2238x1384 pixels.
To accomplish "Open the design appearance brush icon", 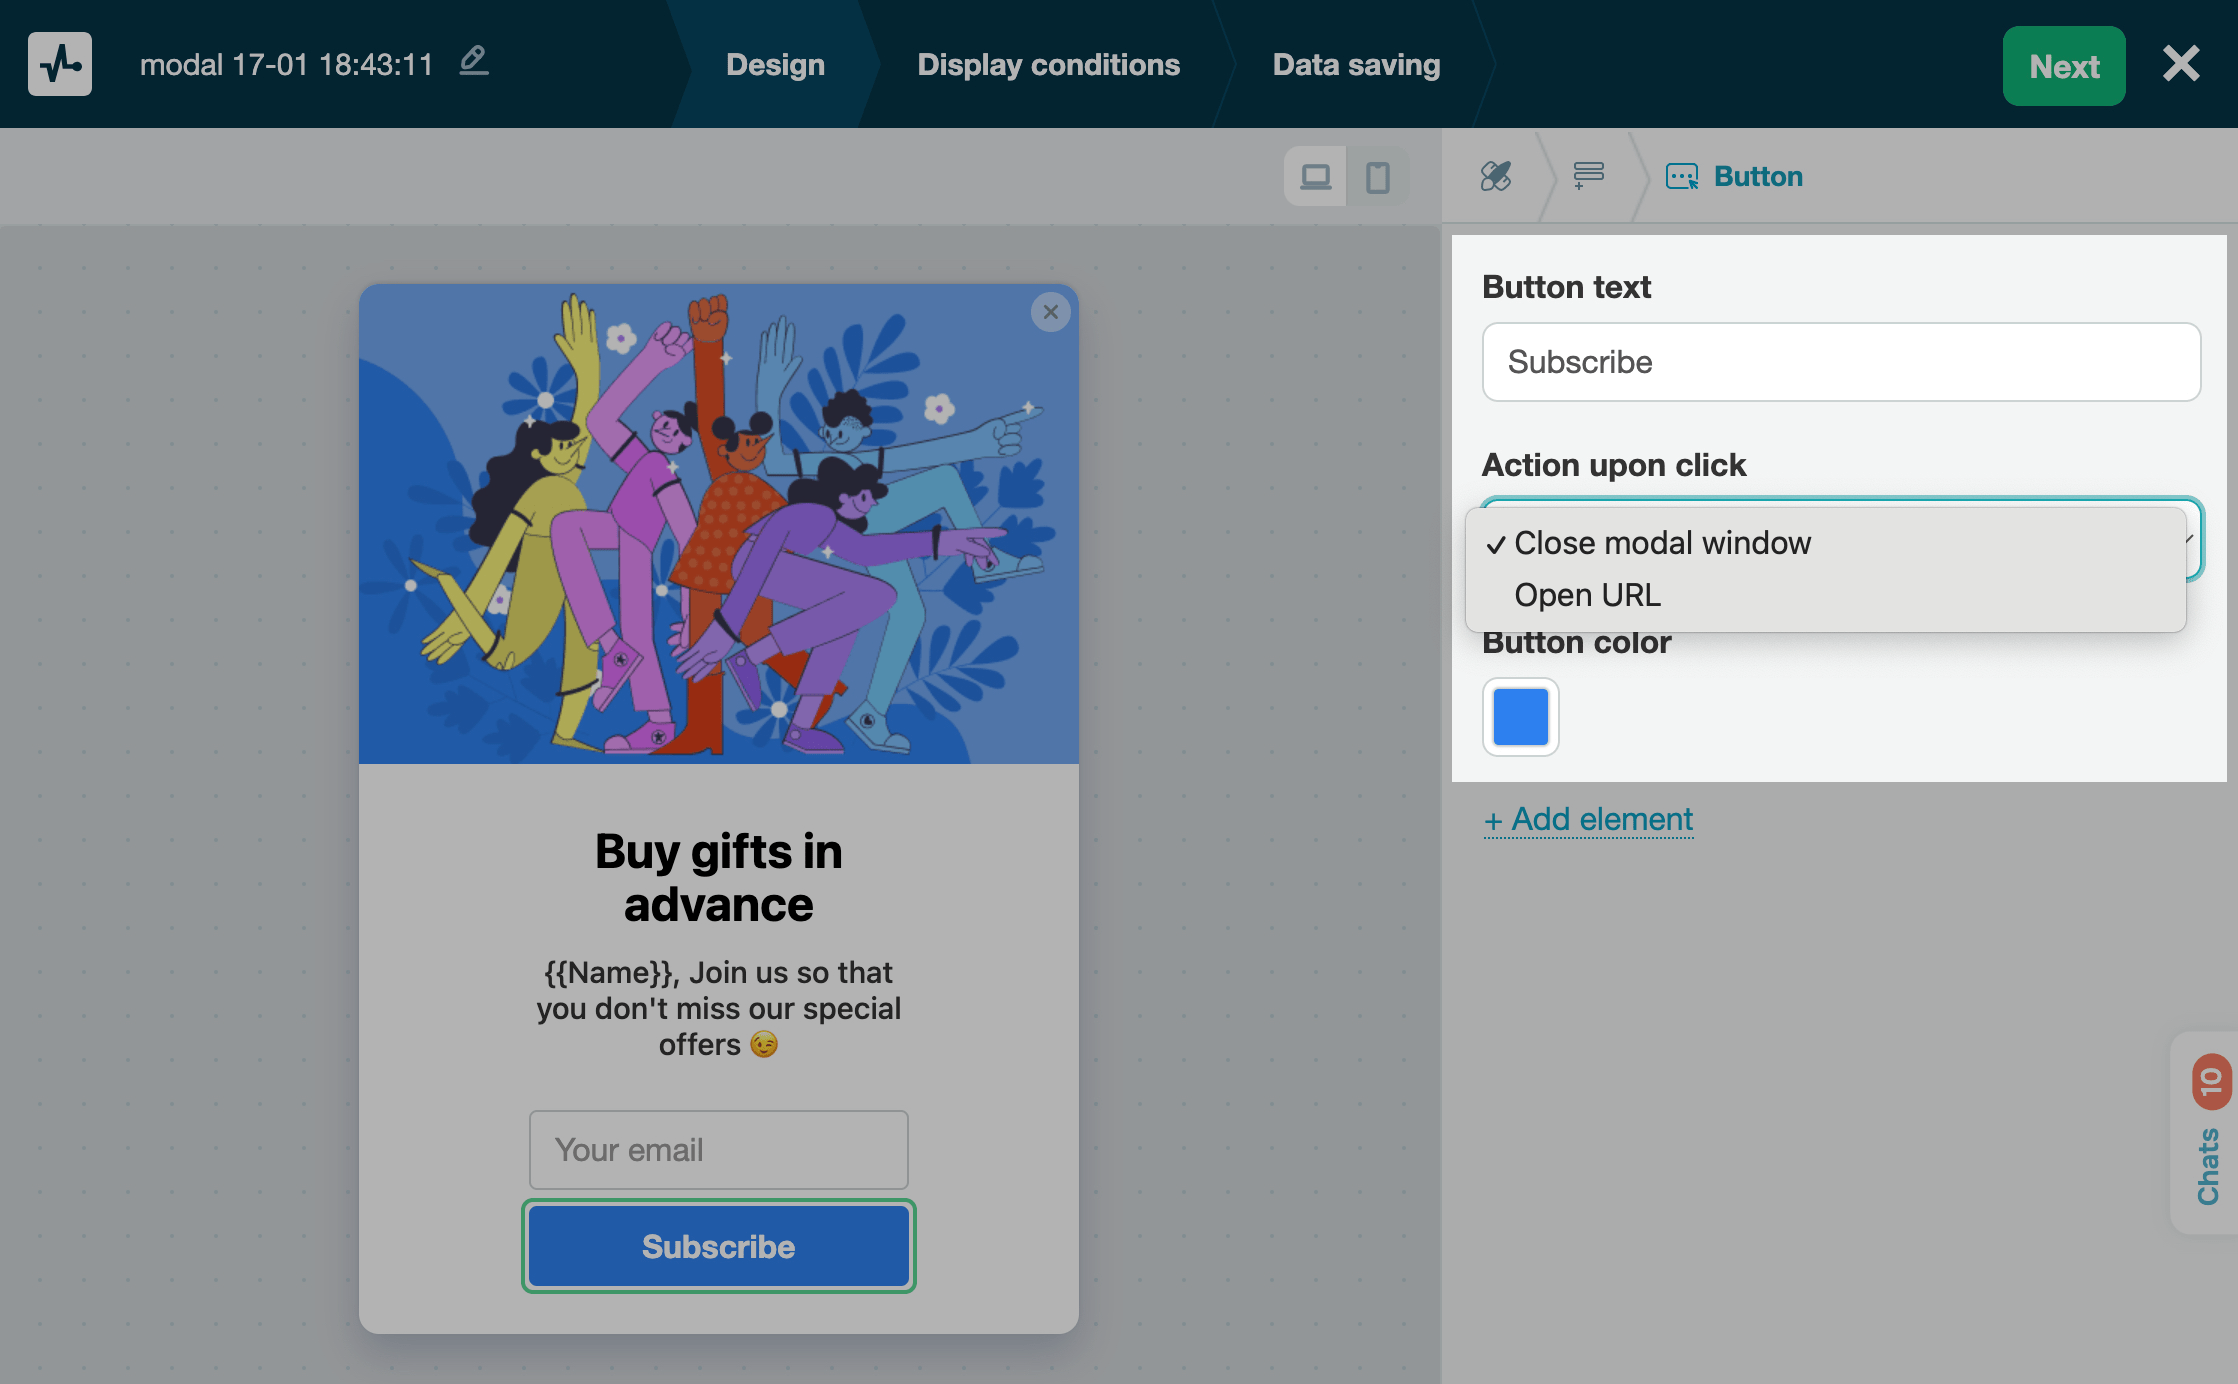I will (1496, 176).
